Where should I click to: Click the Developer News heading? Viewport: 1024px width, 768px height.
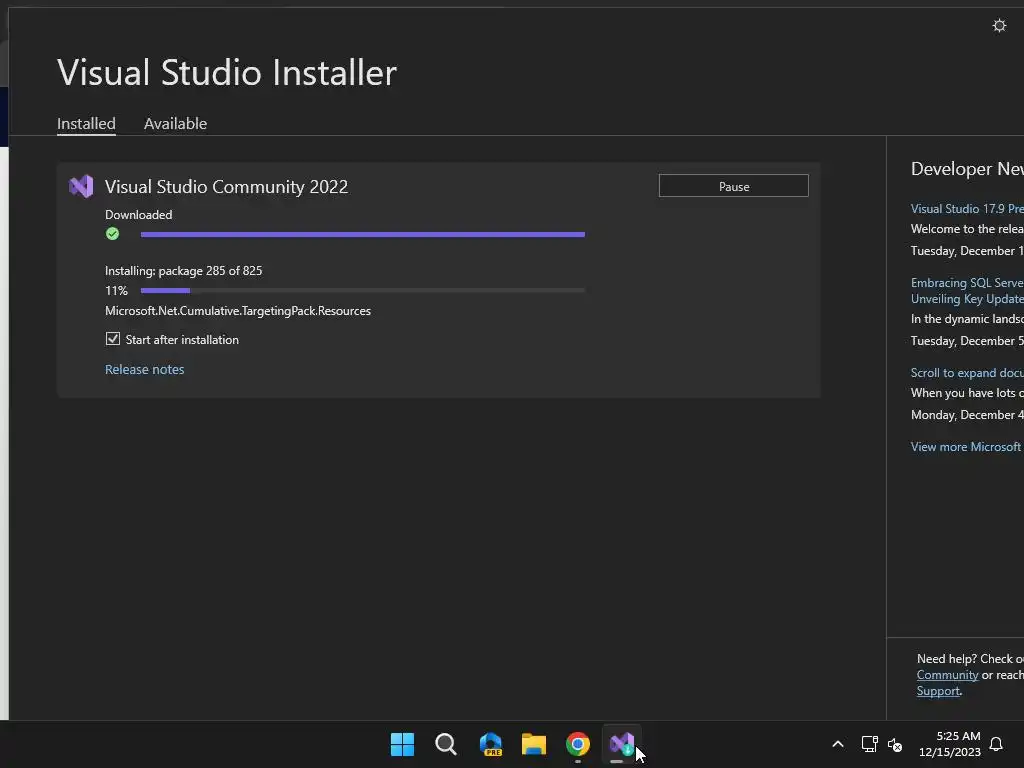[967, 169]
